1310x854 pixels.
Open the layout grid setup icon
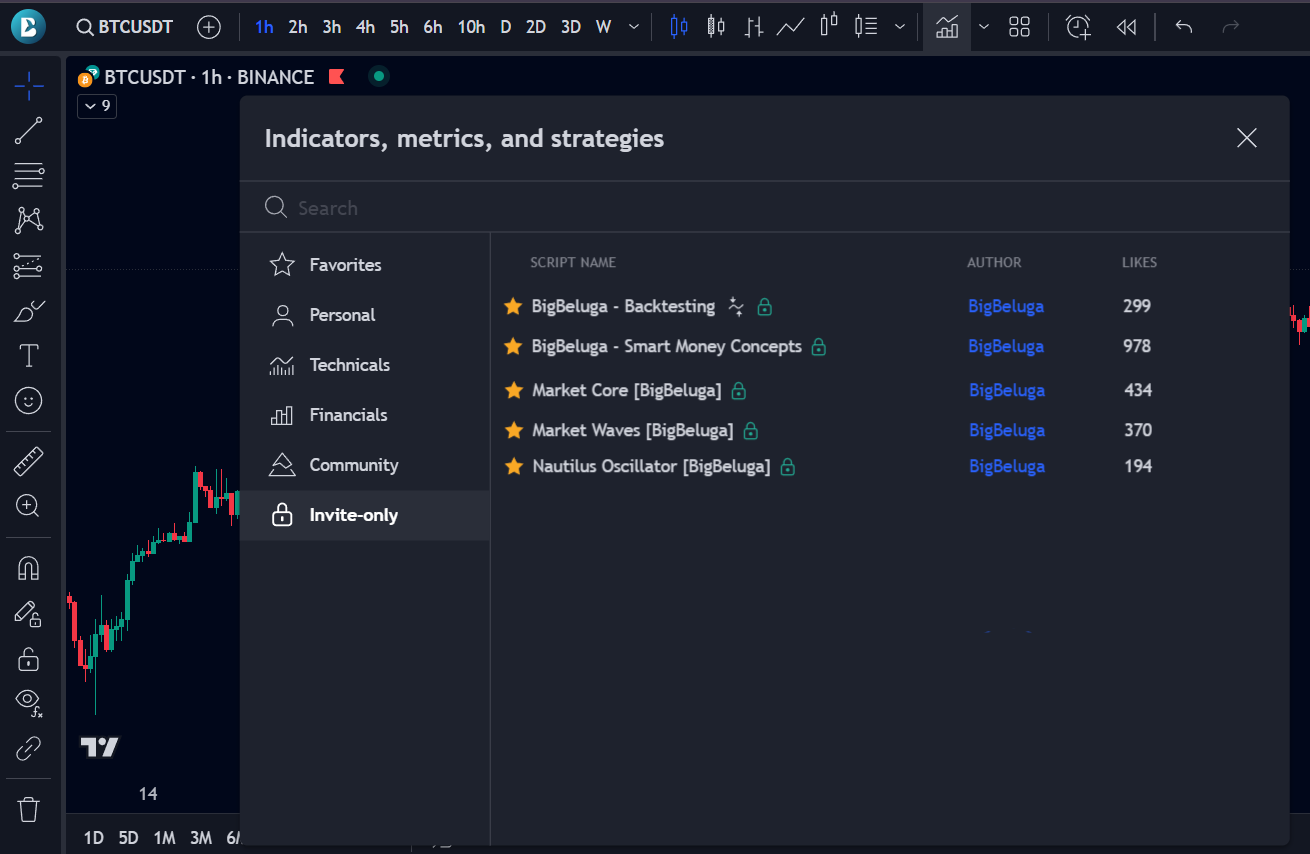pyautogui.click(x=1019, y=27)
